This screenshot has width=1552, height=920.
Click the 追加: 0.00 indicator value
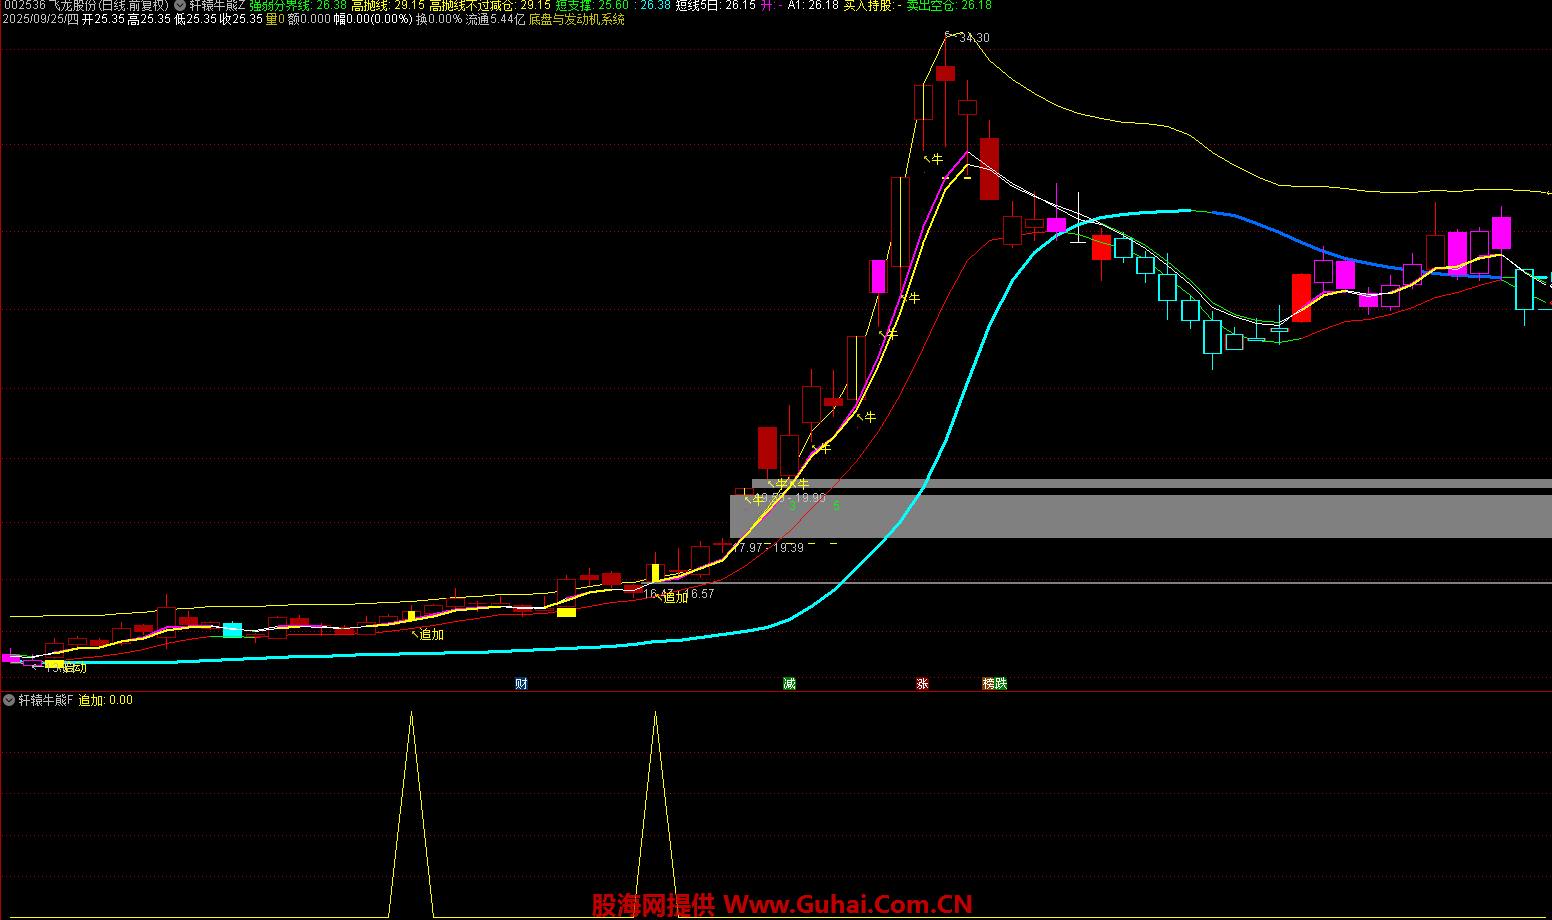tap(105, 700)
